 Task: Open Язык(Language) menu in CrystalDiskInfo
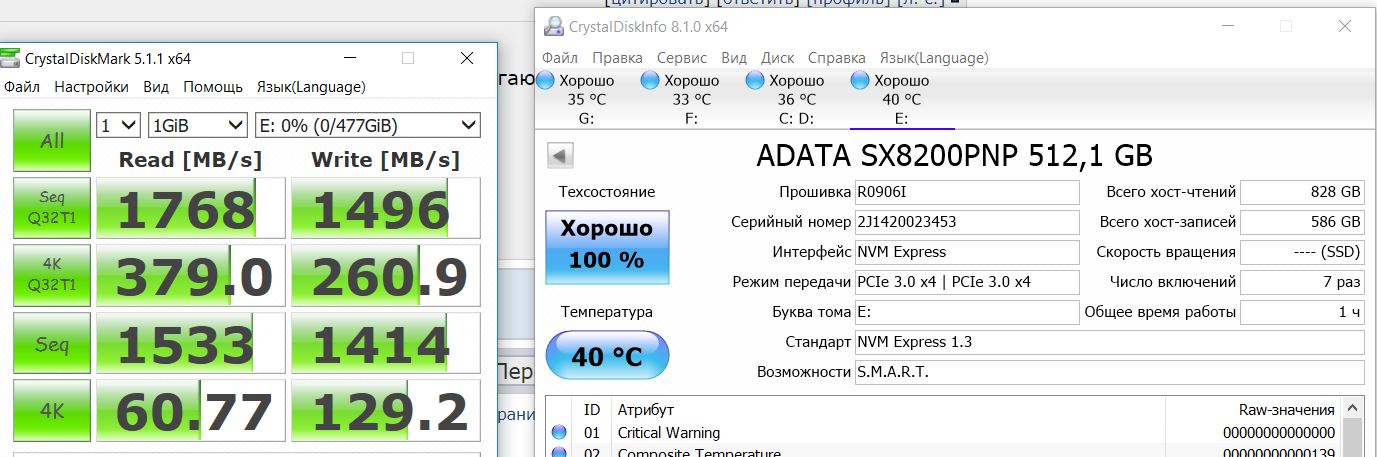[x=934, y=58]
